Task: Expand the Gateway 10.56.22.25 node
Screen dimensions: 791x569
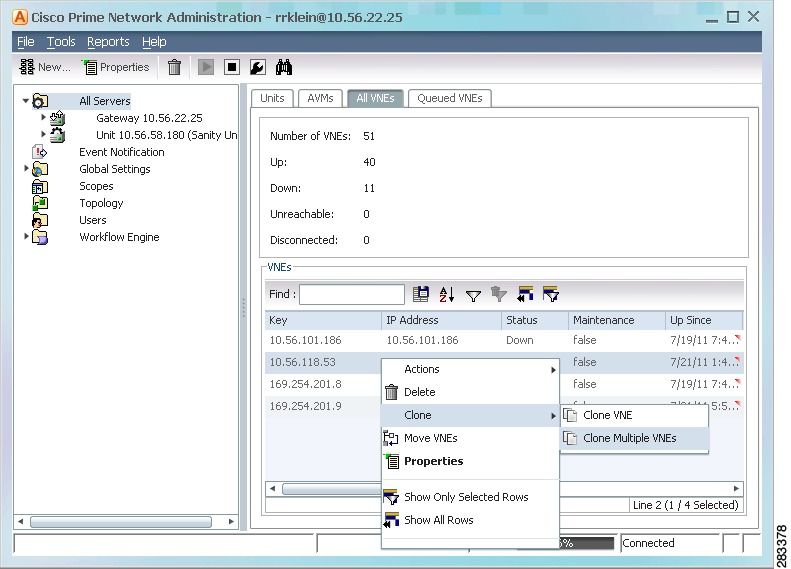Action: [x=43, y=118]
